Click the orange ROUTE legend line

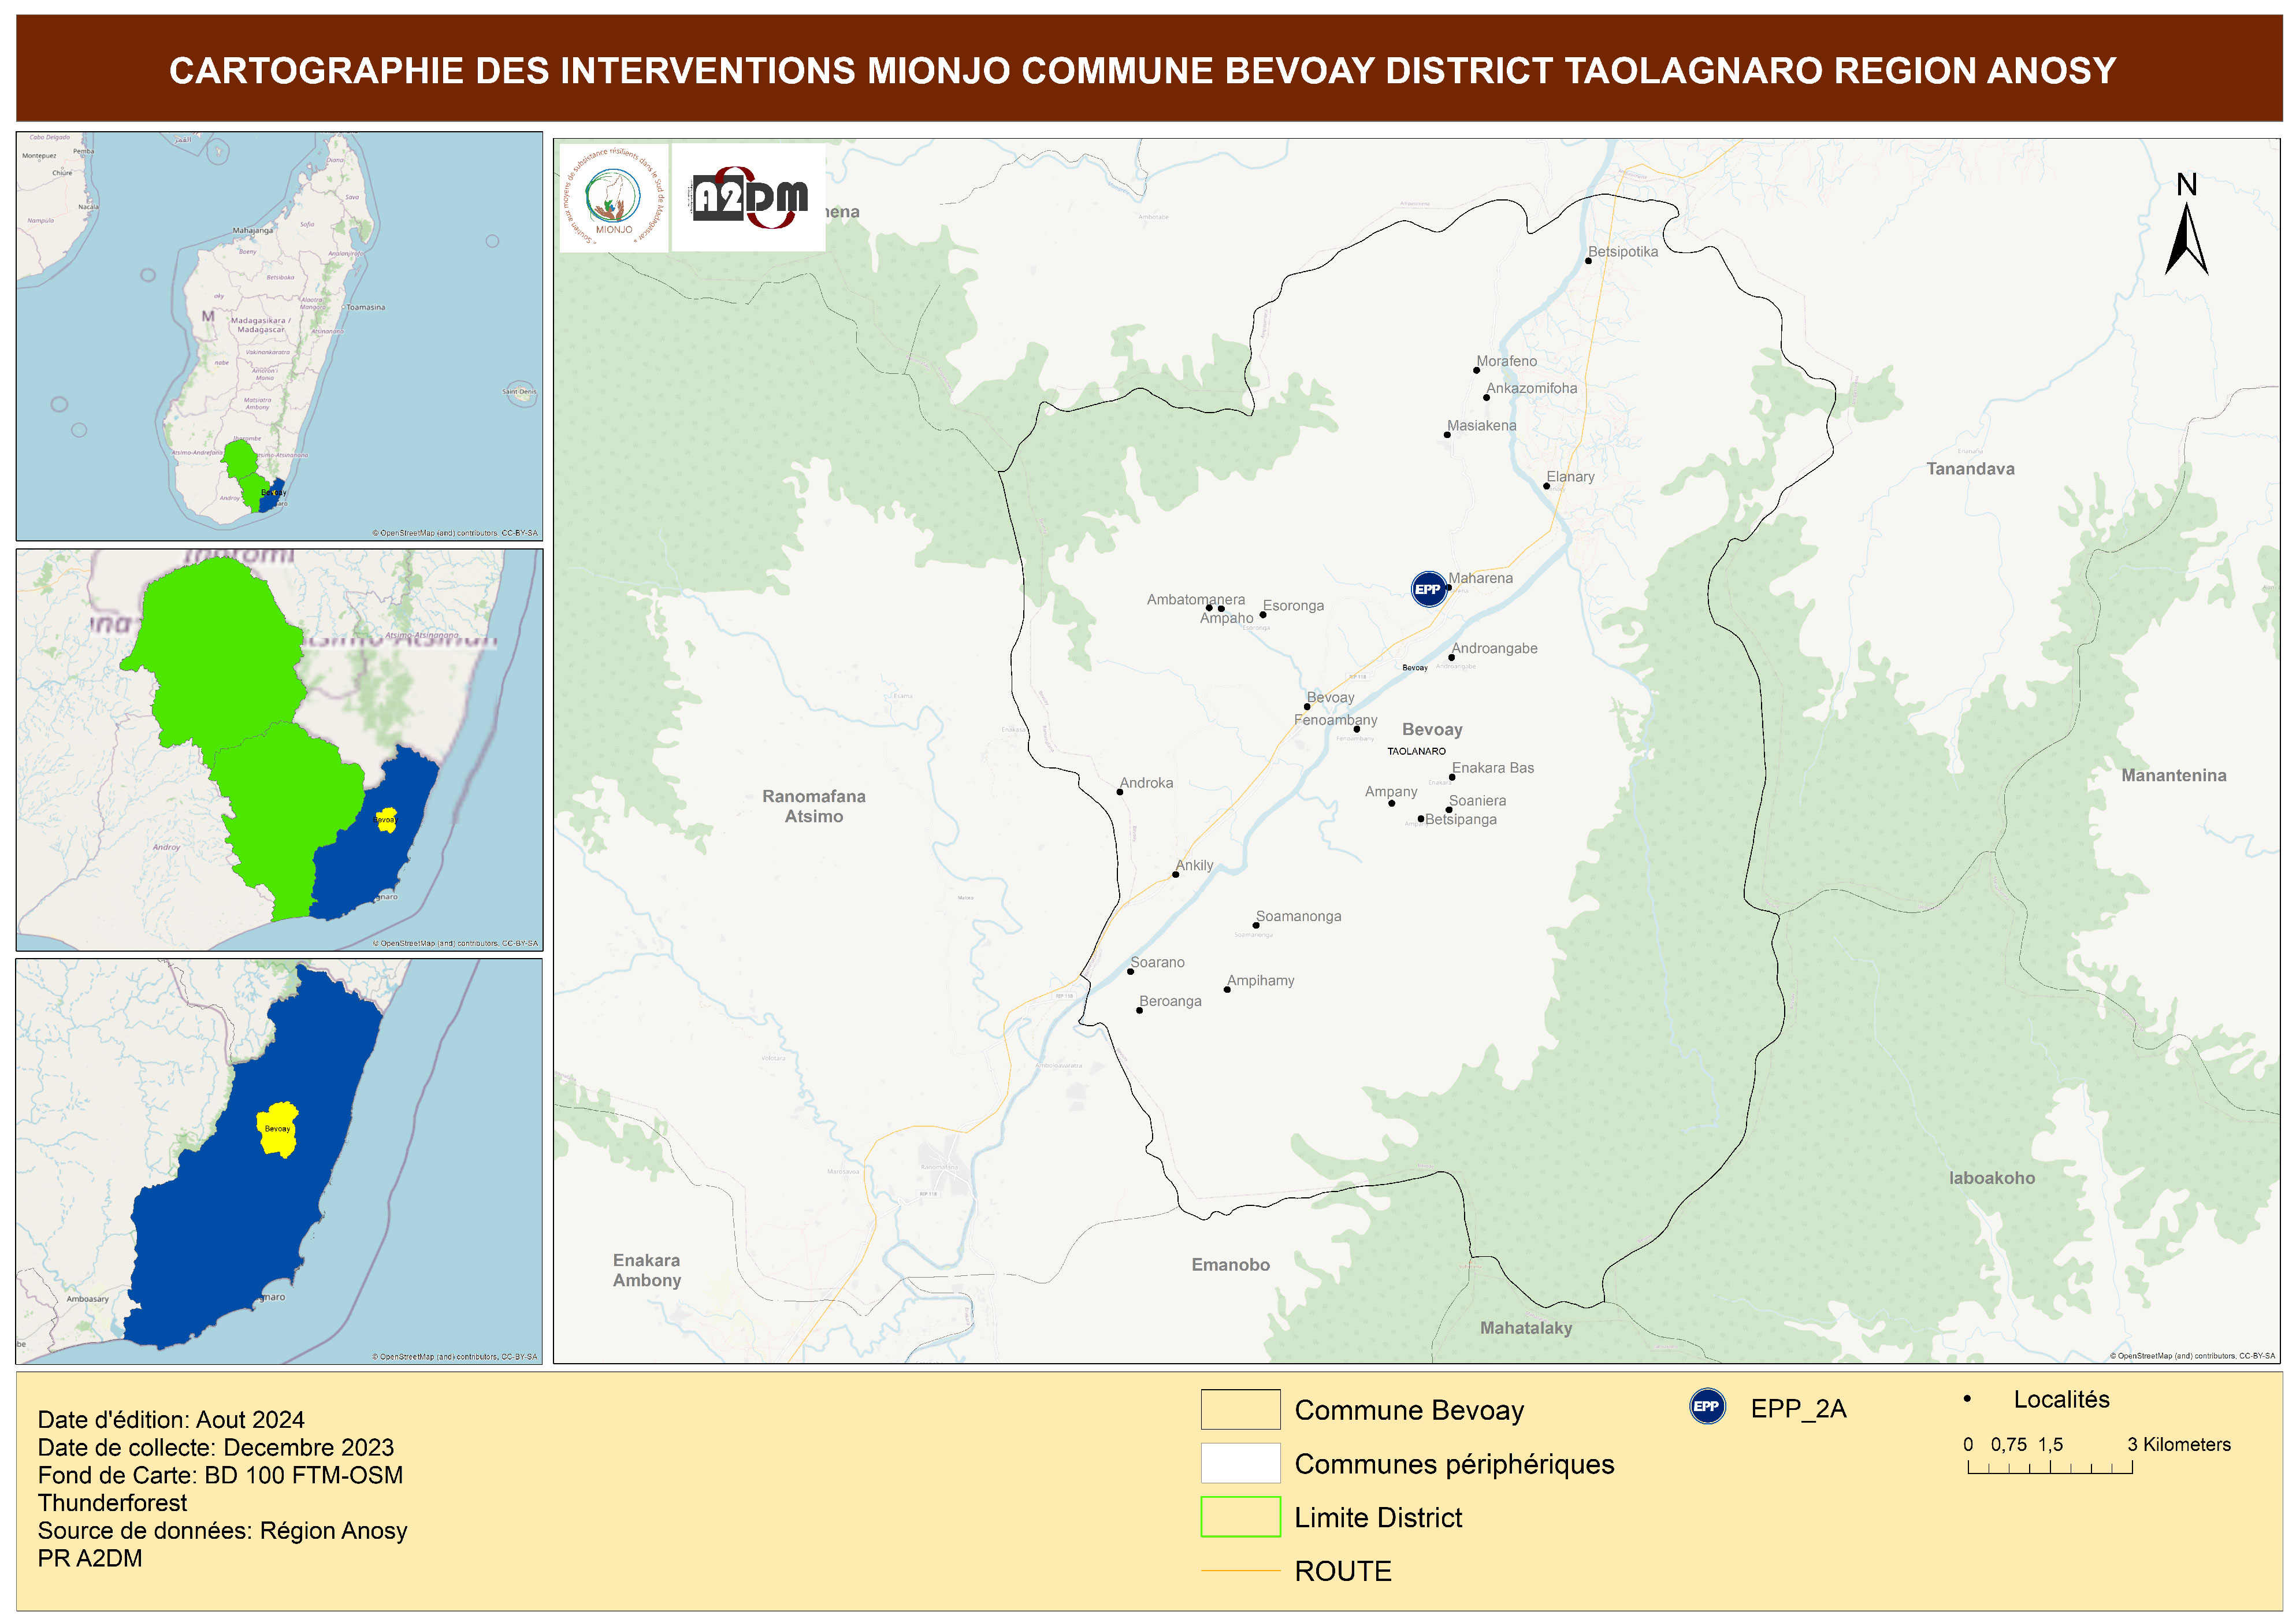1240,1571
